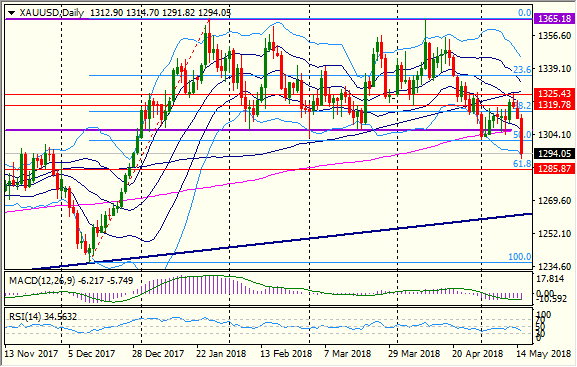Click the current price label 1294.05

555,153
